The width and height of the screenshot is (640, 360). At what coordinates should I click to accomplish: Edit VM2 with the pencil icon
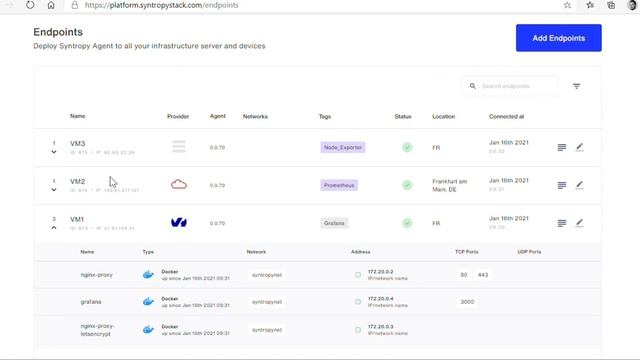tap(580, 185)
